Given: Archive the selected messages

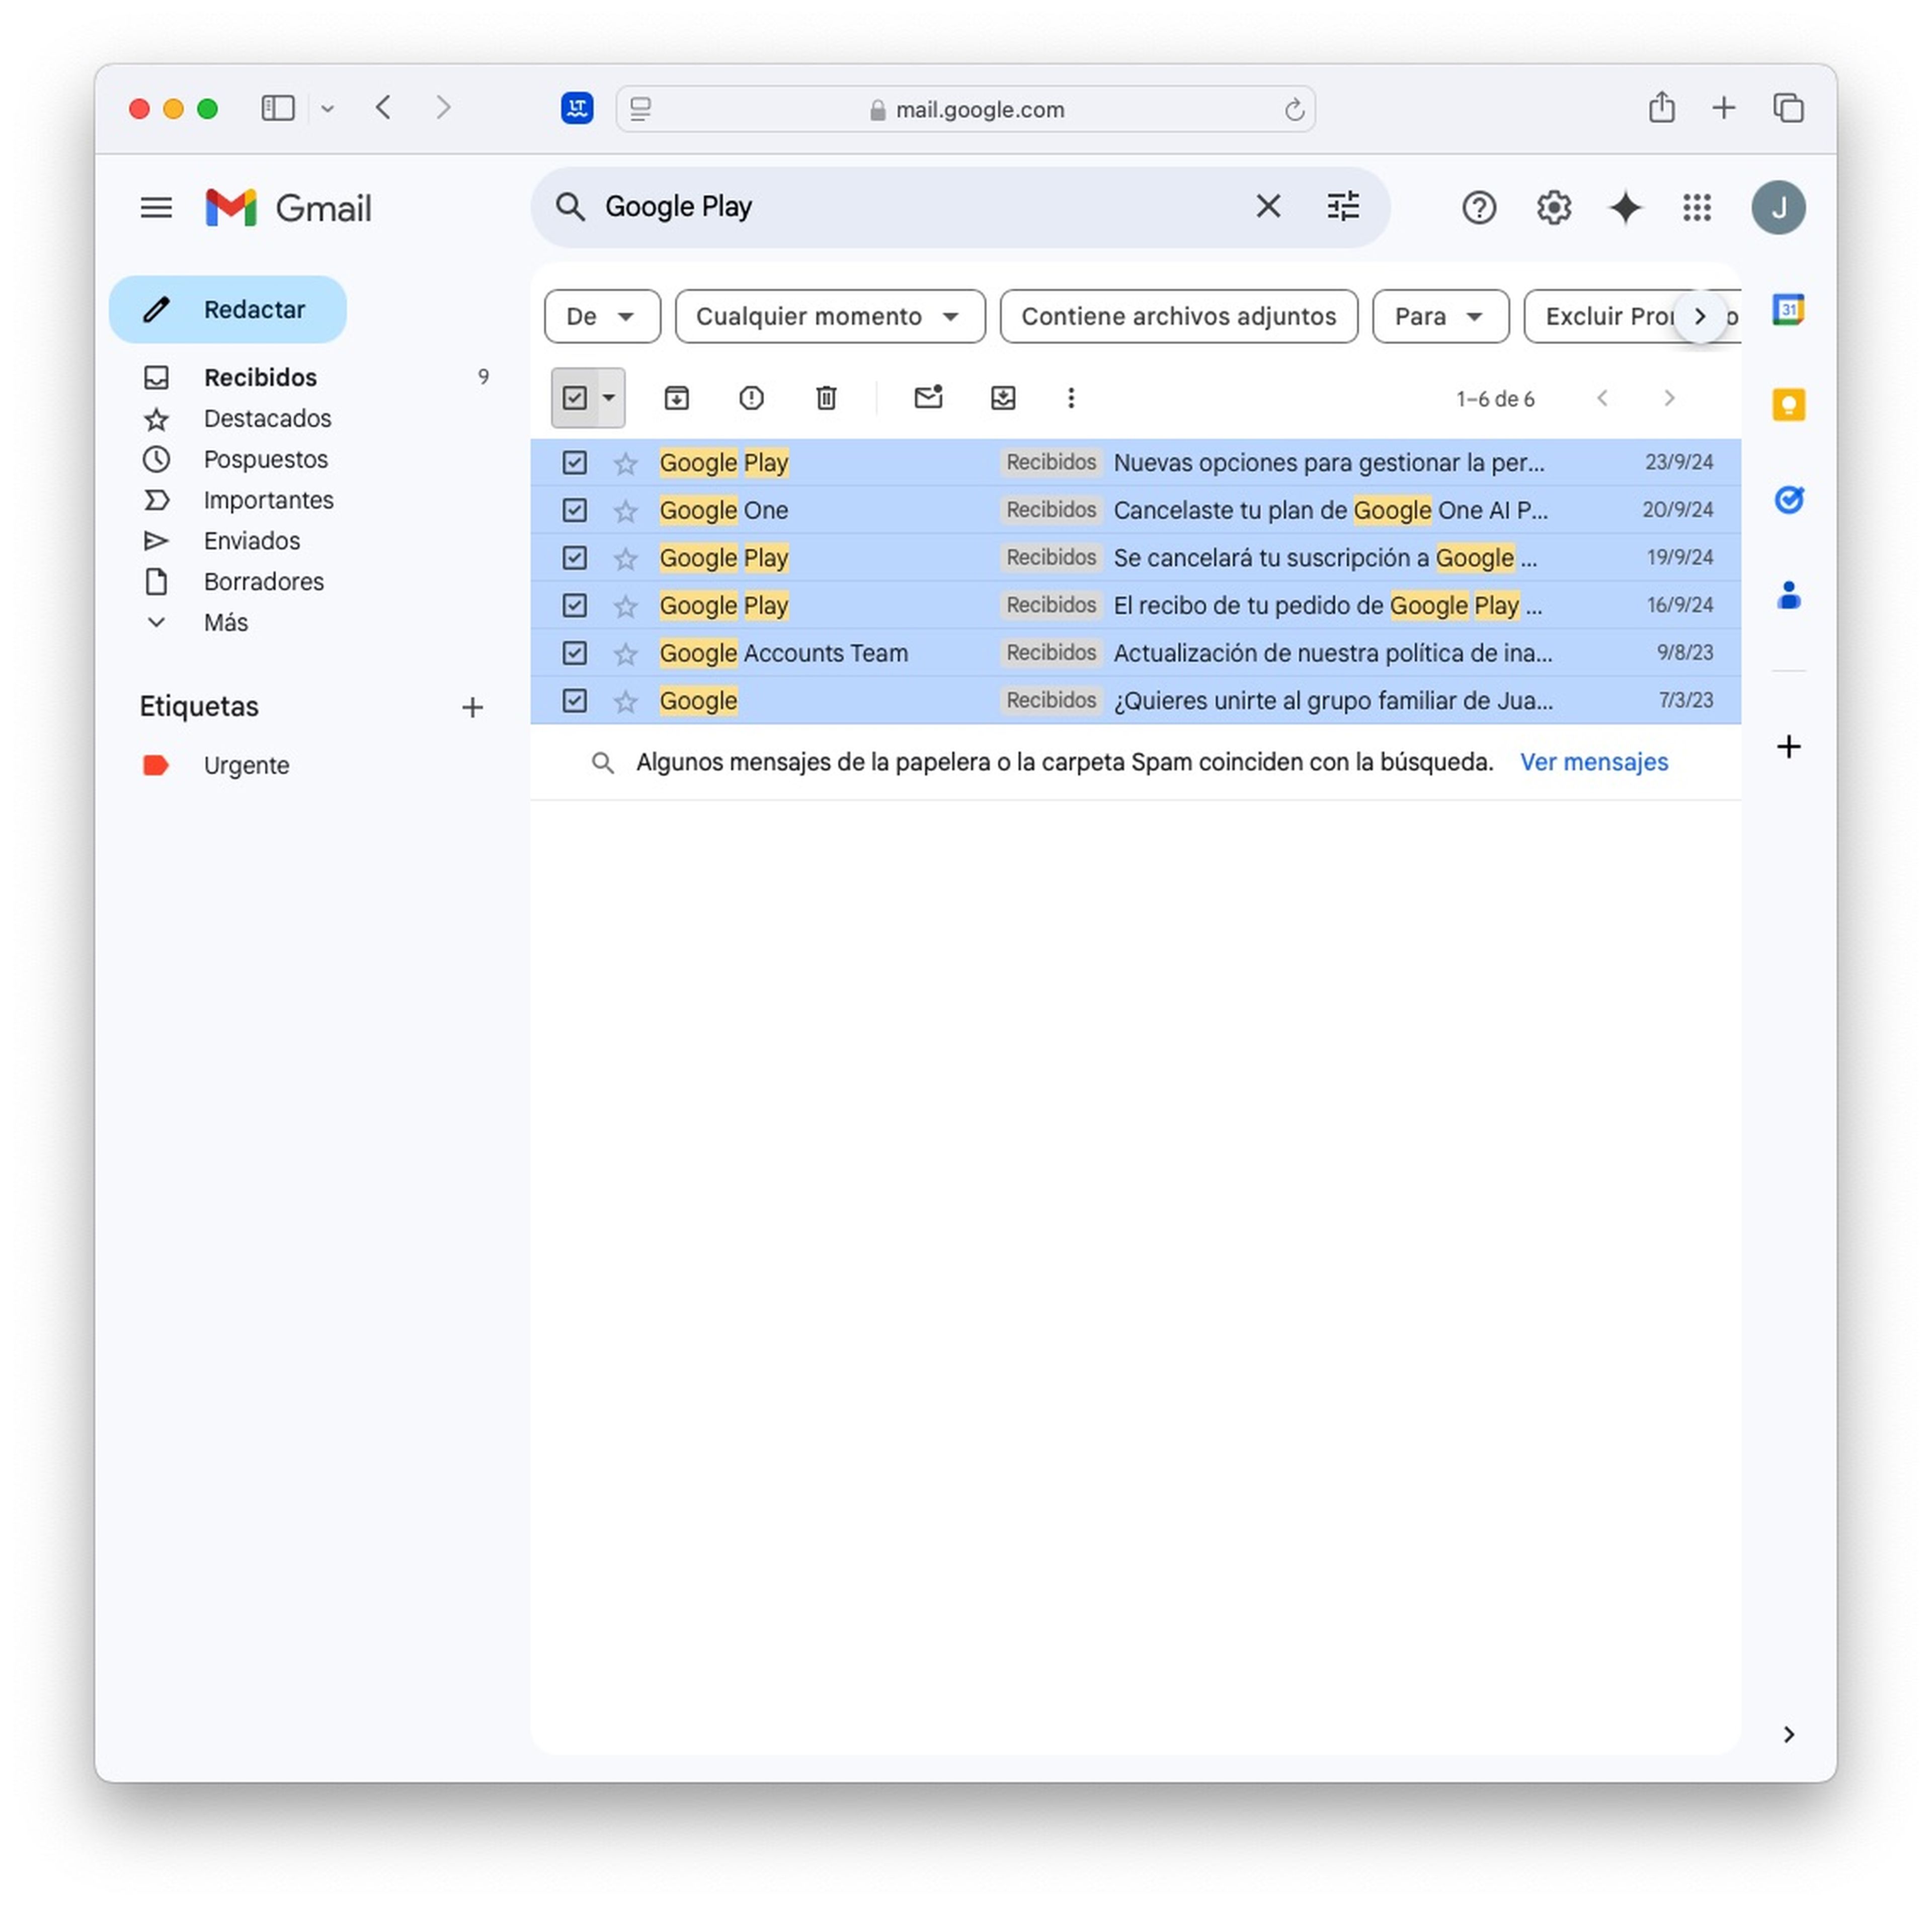Looking at the screenshot, I should 677,398.
